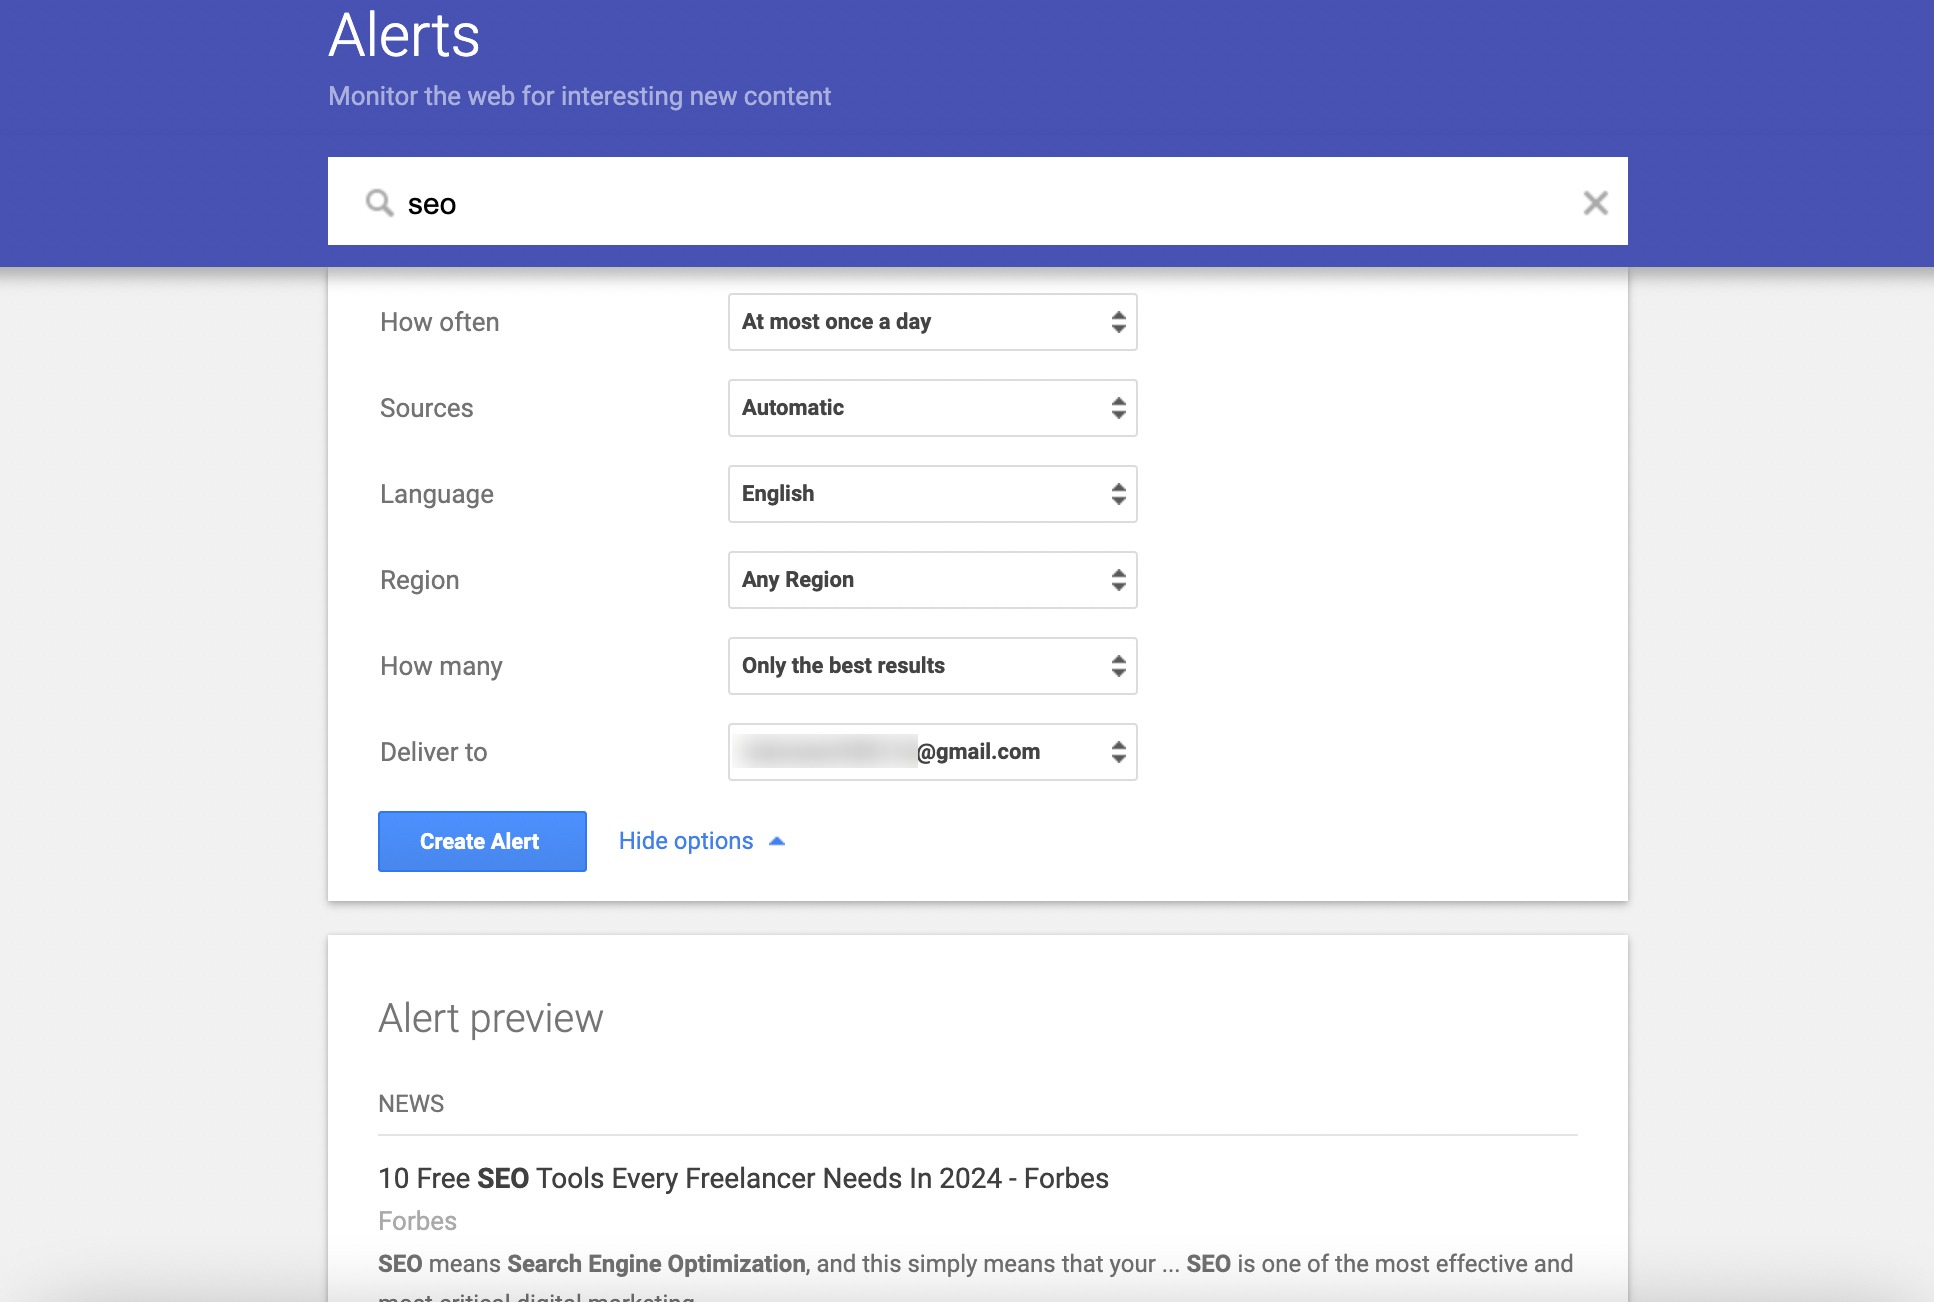Click the Alert preview section header

tap(491, 1017)
